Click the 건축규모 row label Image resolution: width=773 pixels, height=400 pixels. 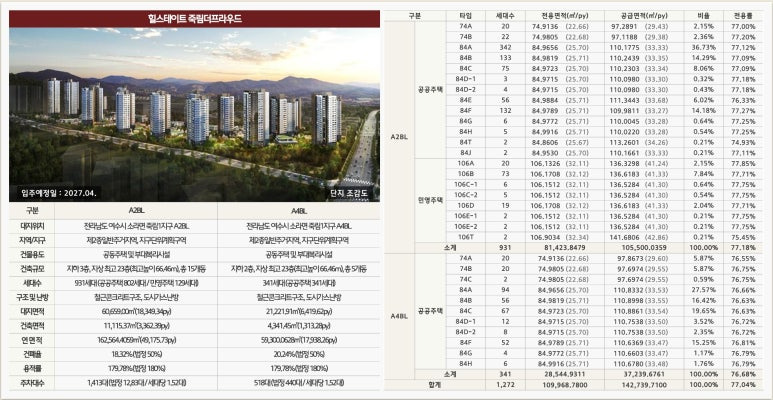[x=32, y=269]
